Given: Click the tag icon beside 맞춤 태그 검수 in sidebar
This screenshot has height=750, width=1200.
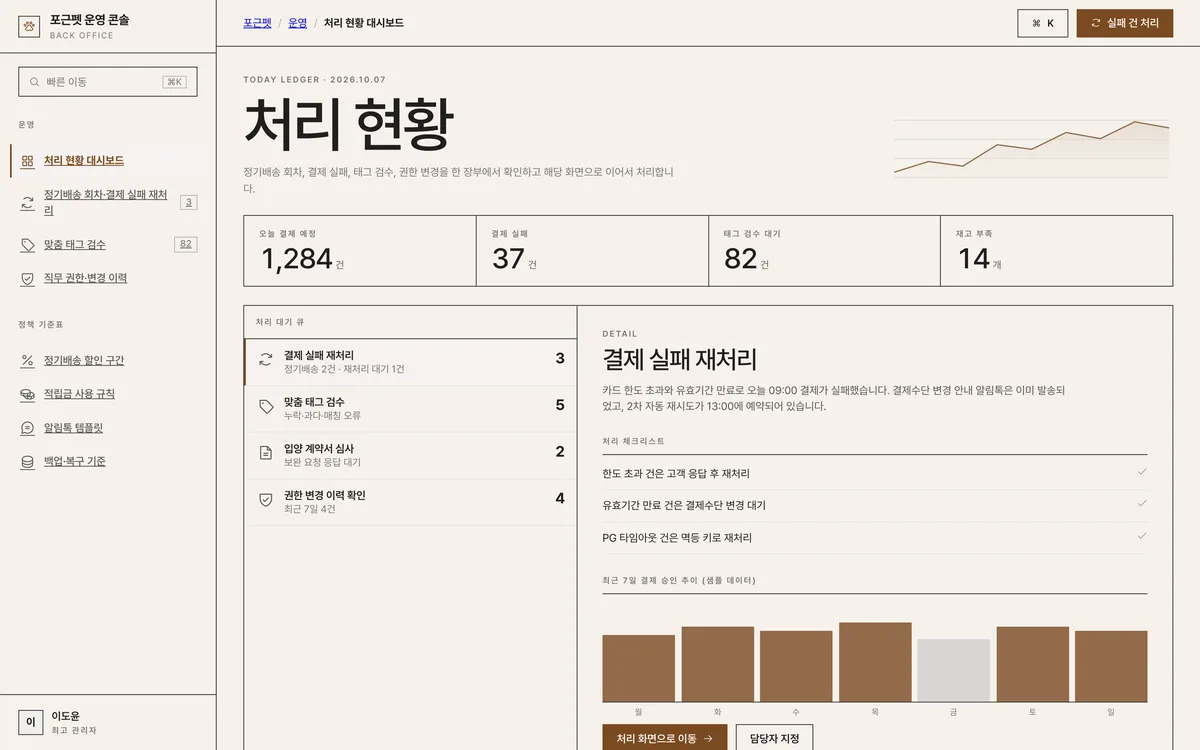Looking at the screenshot, I should click(27, 245).
